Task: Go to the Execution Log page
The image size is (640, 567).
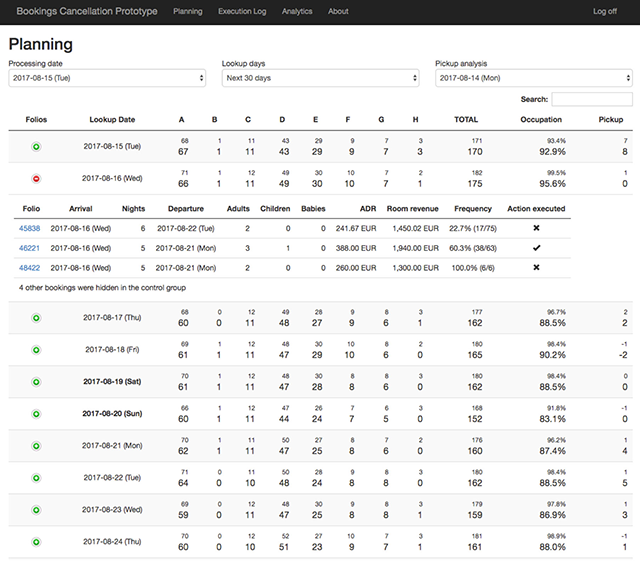Action: coord(242,12)
